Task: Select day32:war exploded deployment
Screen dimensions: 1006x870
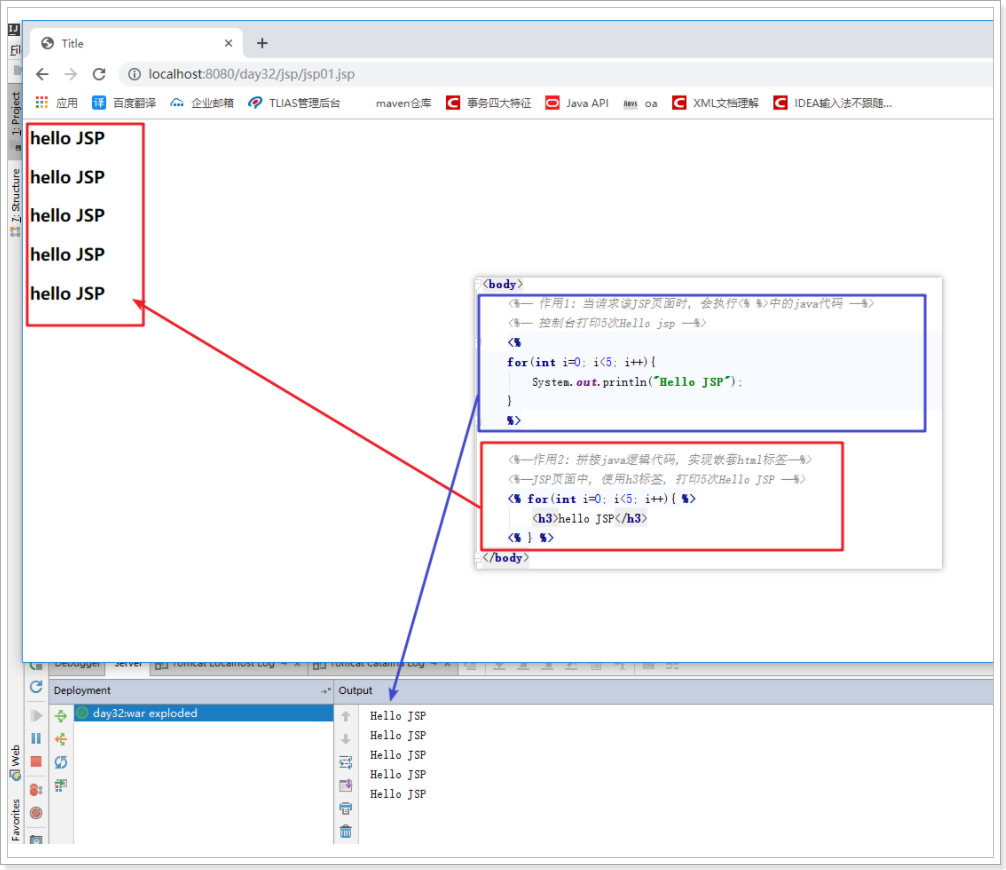Action: click(x=203, y=713)
